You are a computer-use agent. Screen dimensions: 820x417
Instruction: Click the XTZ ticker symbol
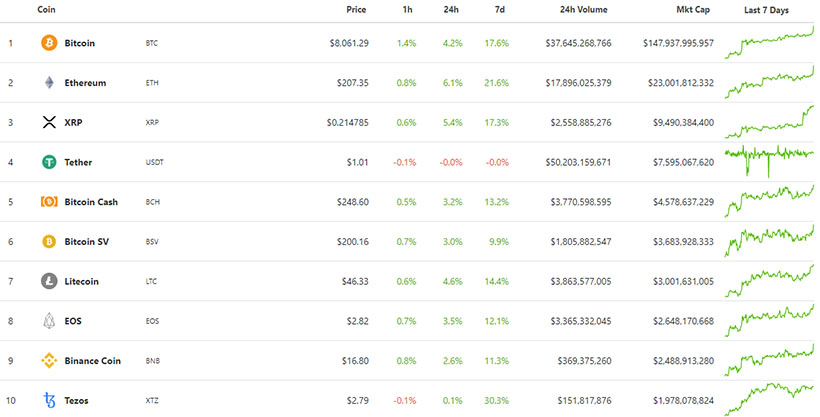click(x=152, y=401)
